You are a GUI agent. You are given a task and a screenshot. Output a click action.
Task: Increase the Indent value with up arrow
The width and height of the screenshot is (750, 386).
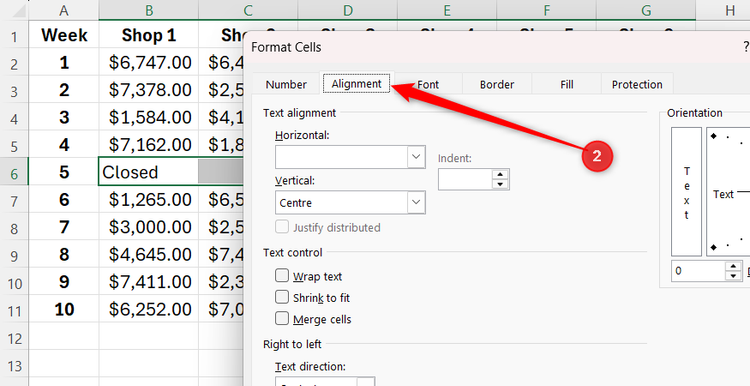[x=500, y=175]
